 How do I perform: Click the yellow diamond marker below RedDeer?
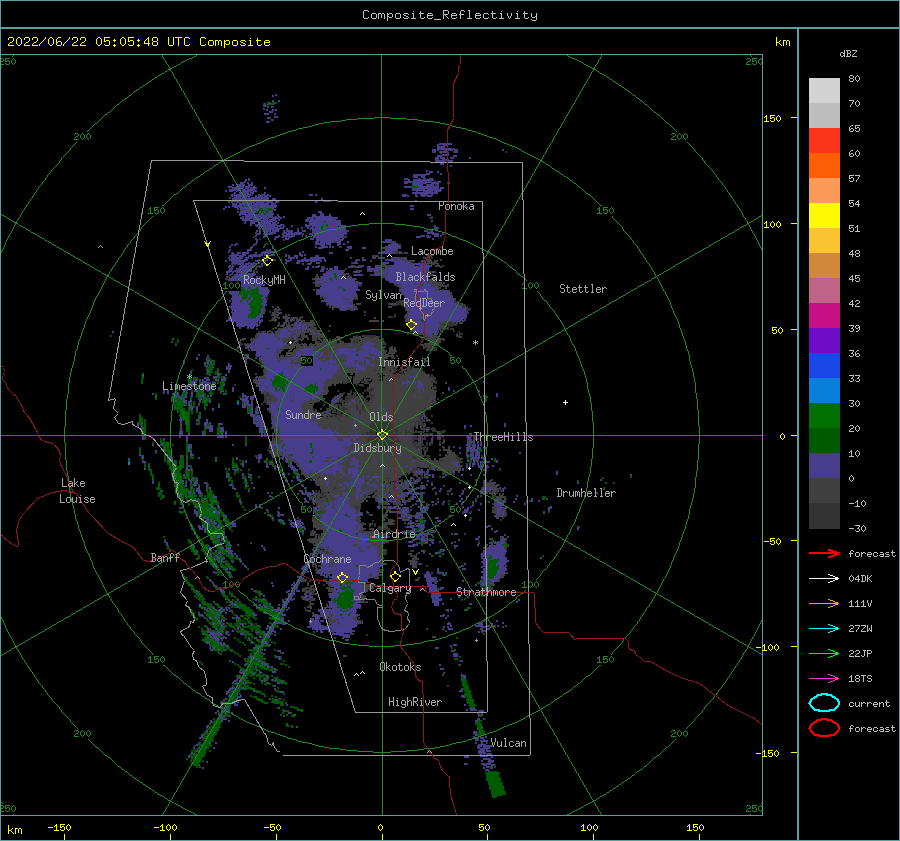tap(412, 325)
